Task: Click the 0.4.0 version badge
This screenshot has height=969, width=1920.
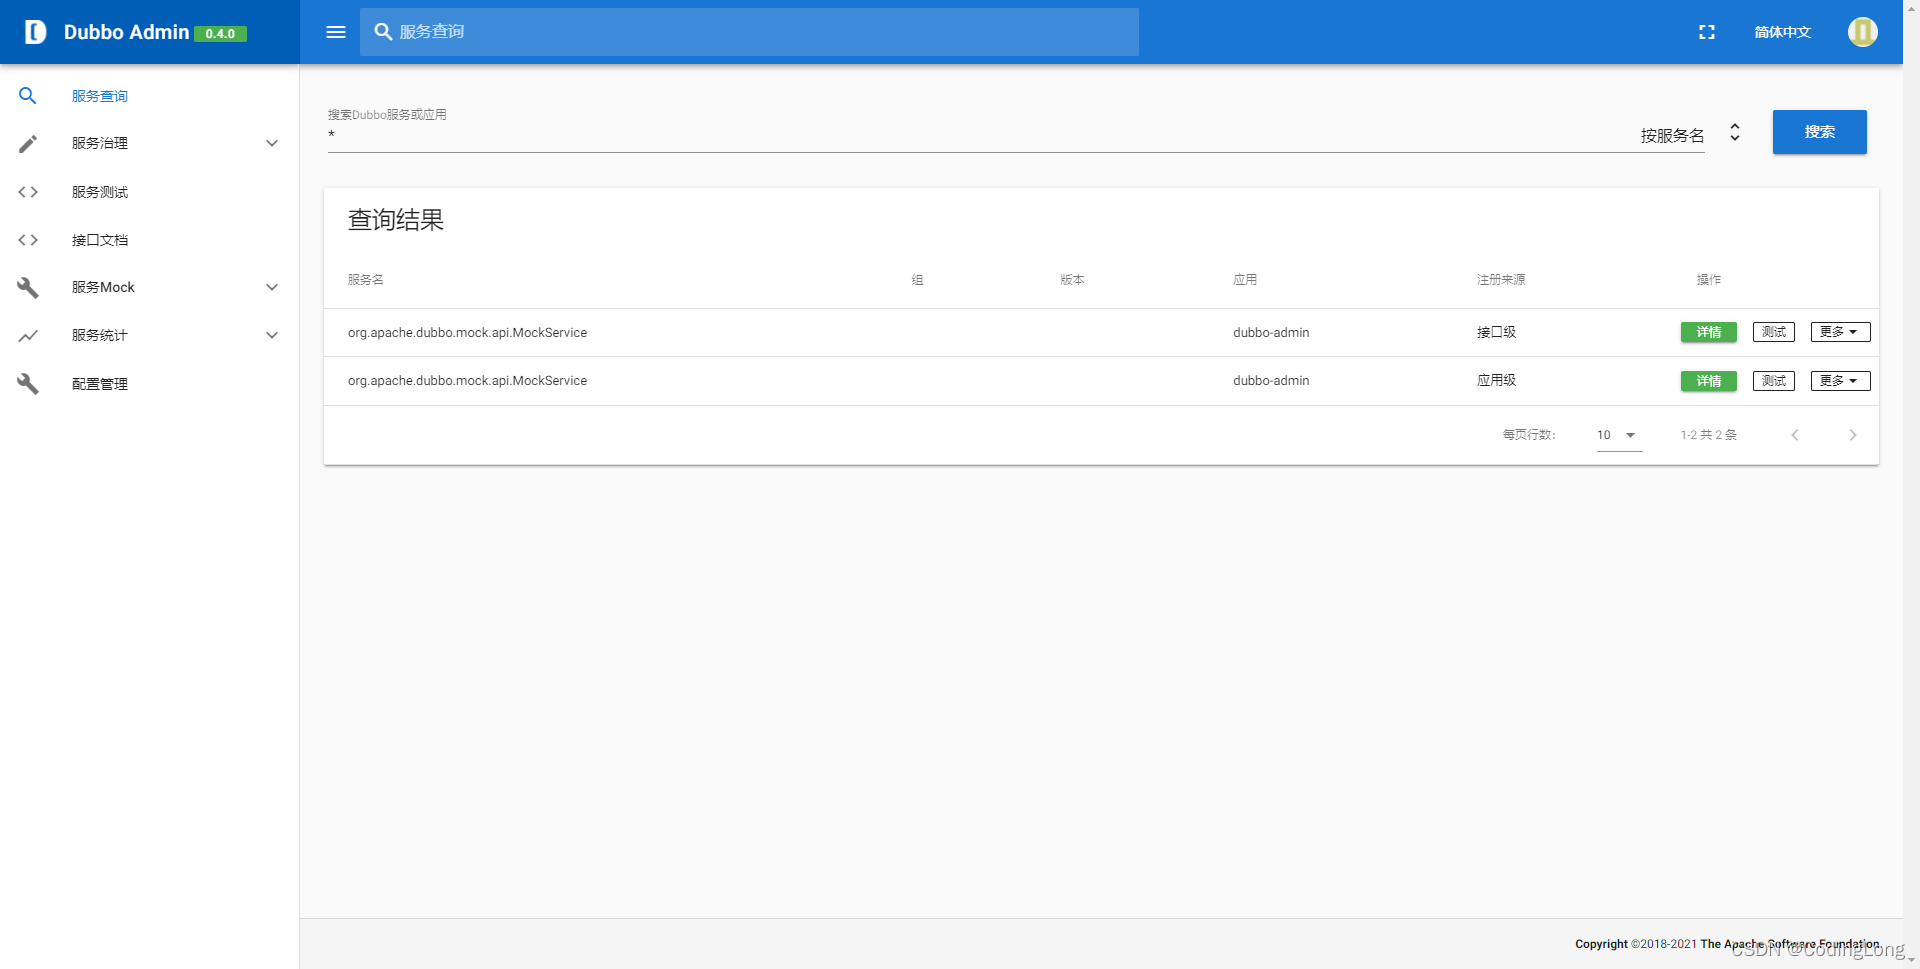Action: pyautogui.click(x=220, y=33)
